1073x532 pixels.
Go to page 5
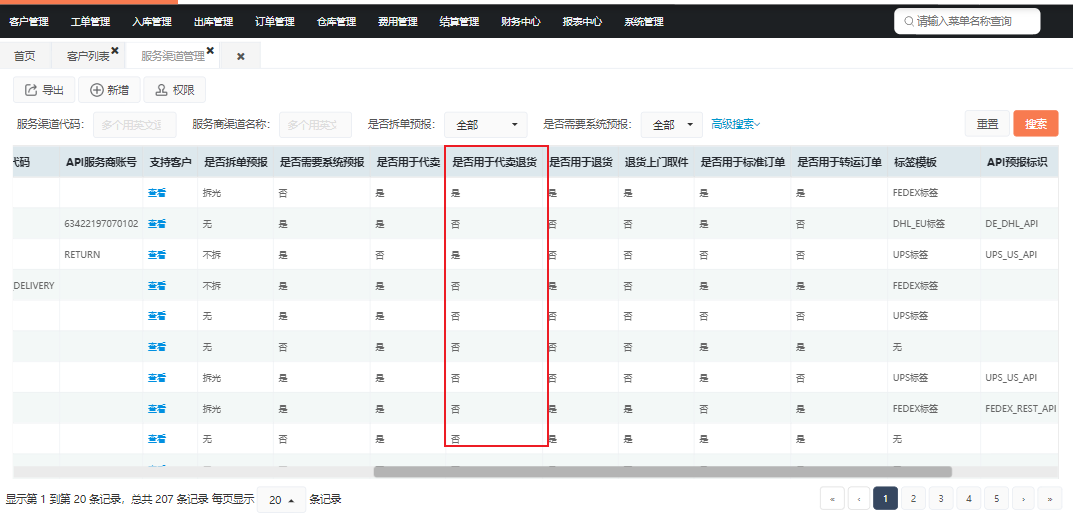tap(996, 499)
